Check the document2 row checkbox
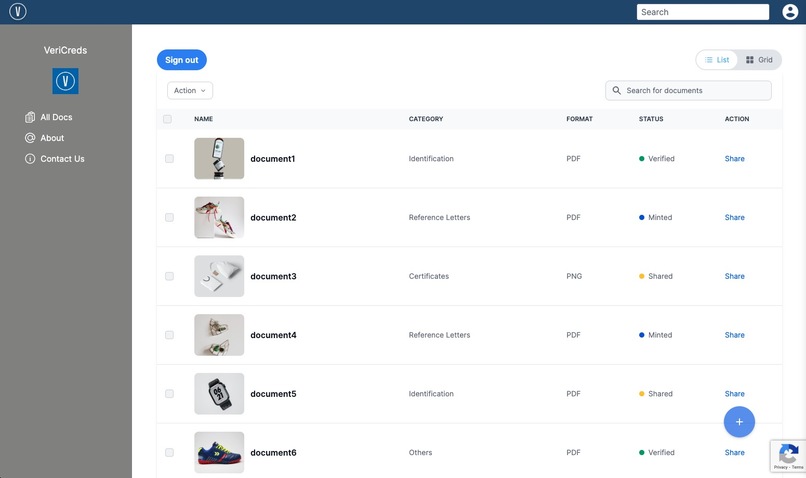The image size is (806, 478). click(x=169, y=217)
